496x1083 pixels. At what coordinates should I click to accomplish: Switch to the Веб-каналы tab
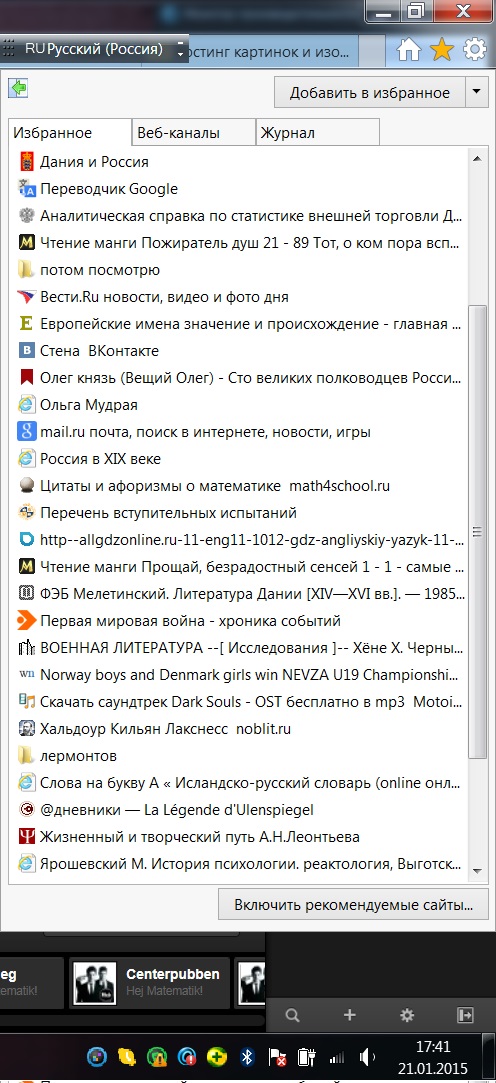click(193, 133)
